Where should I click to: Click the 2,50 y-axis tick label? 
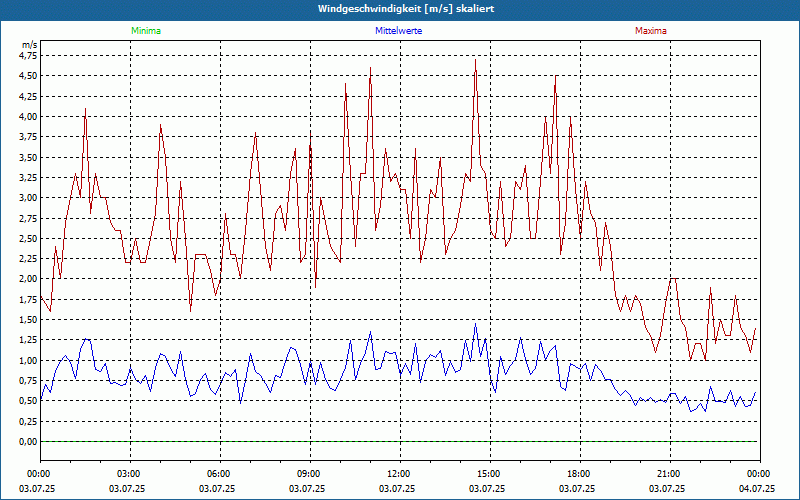(28, 238)
